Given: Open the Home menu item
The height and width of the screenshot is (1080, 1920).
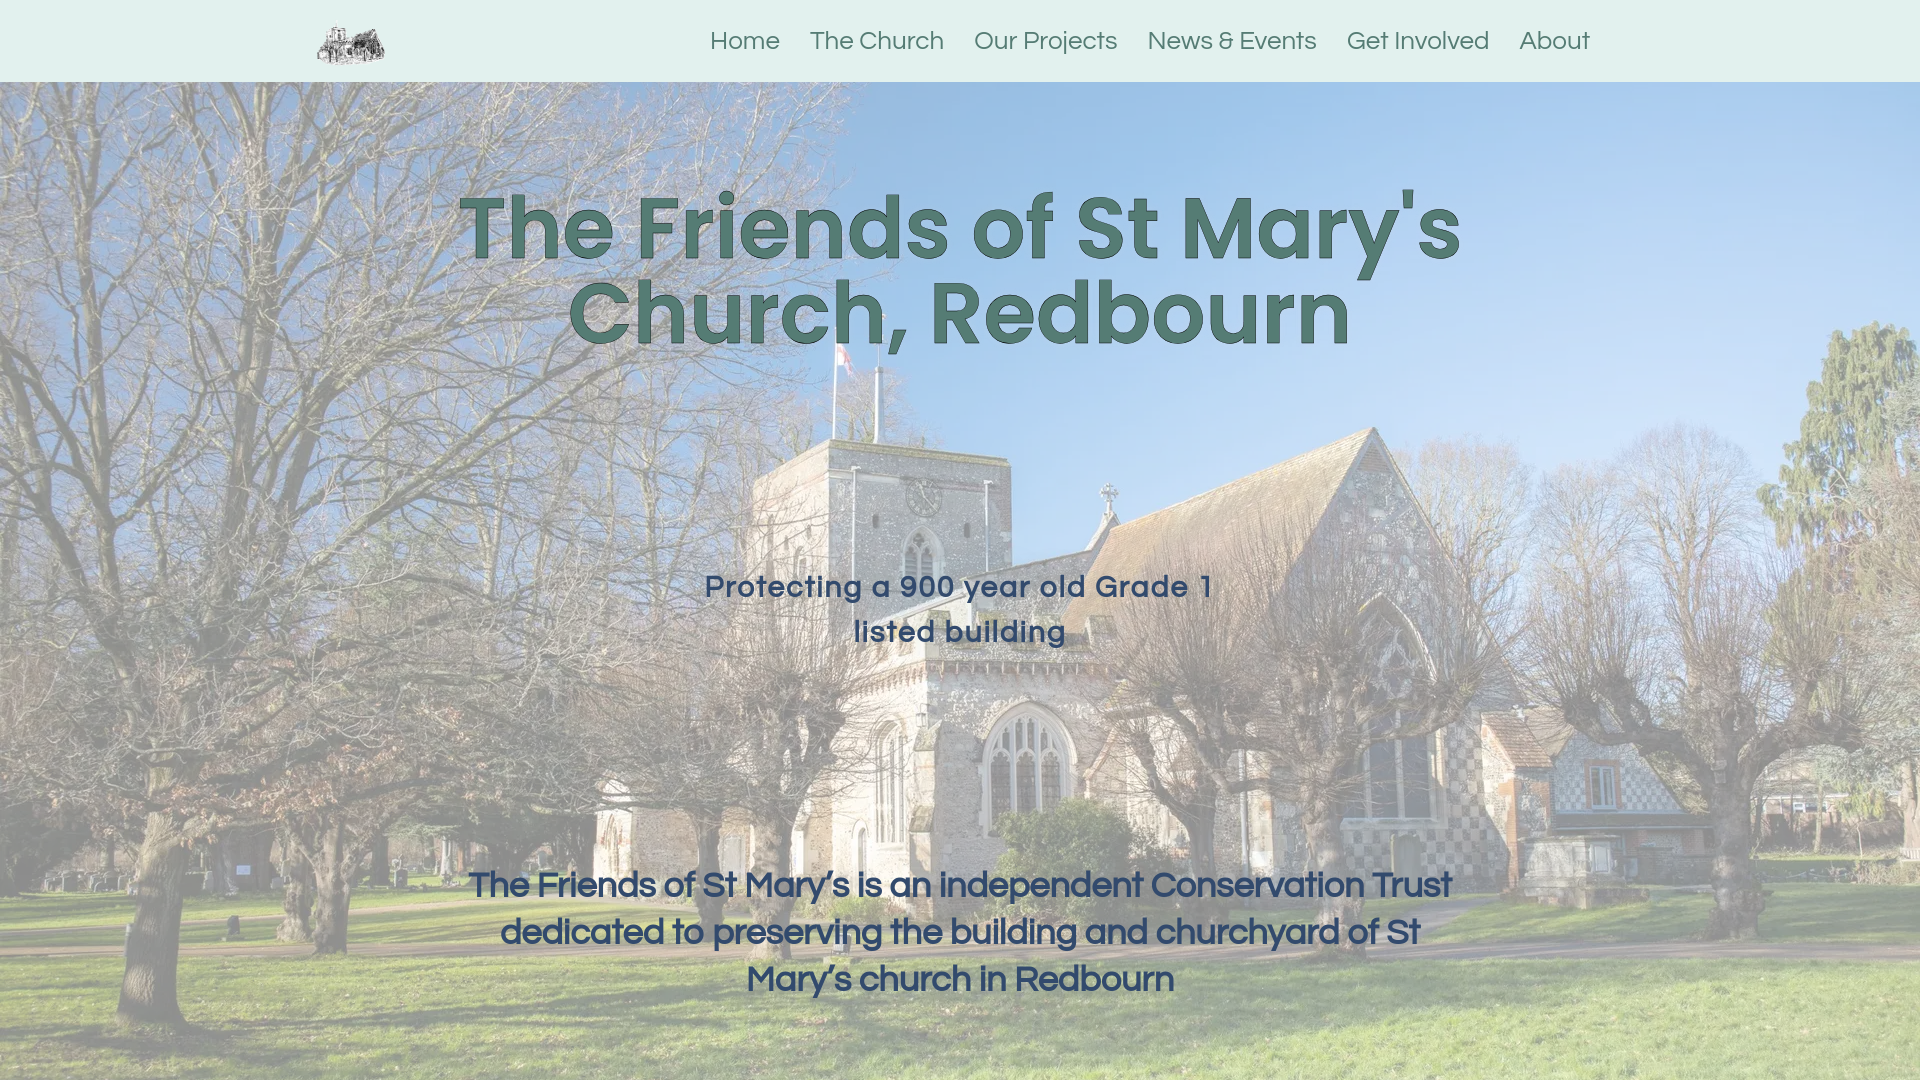Looking at the screenshot, I should (x=745, y=41).
